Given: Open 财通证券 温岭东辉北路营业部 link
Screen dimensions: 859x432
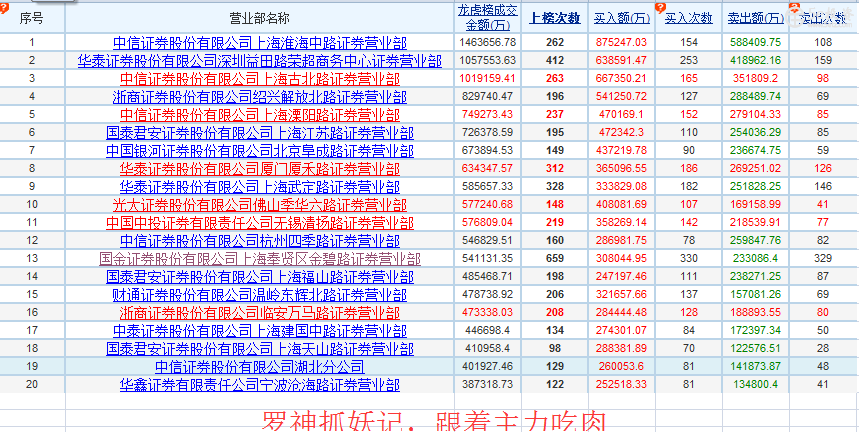Looking at the screenshot, I should tap(260, 295).
